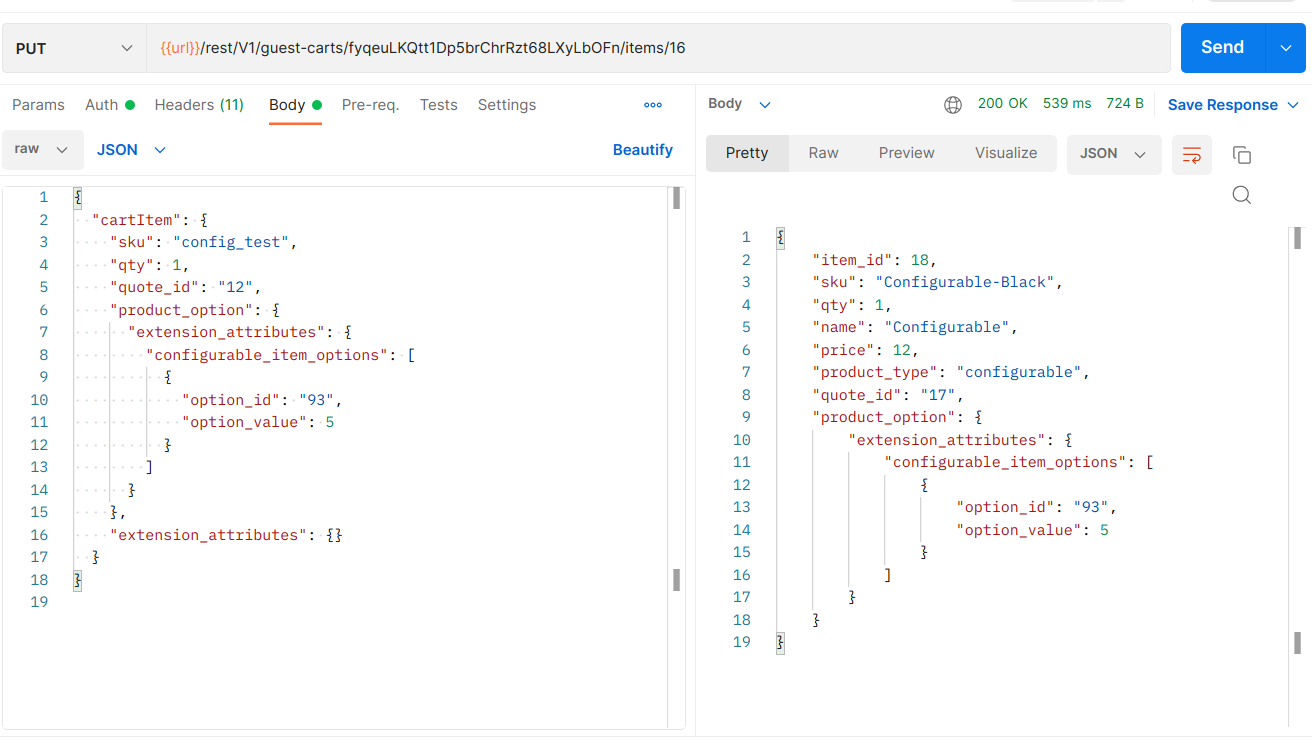Open the three-dots more options menu
Image resolution: width=1312 pixels, height=741 pixels.
(653, 105)
